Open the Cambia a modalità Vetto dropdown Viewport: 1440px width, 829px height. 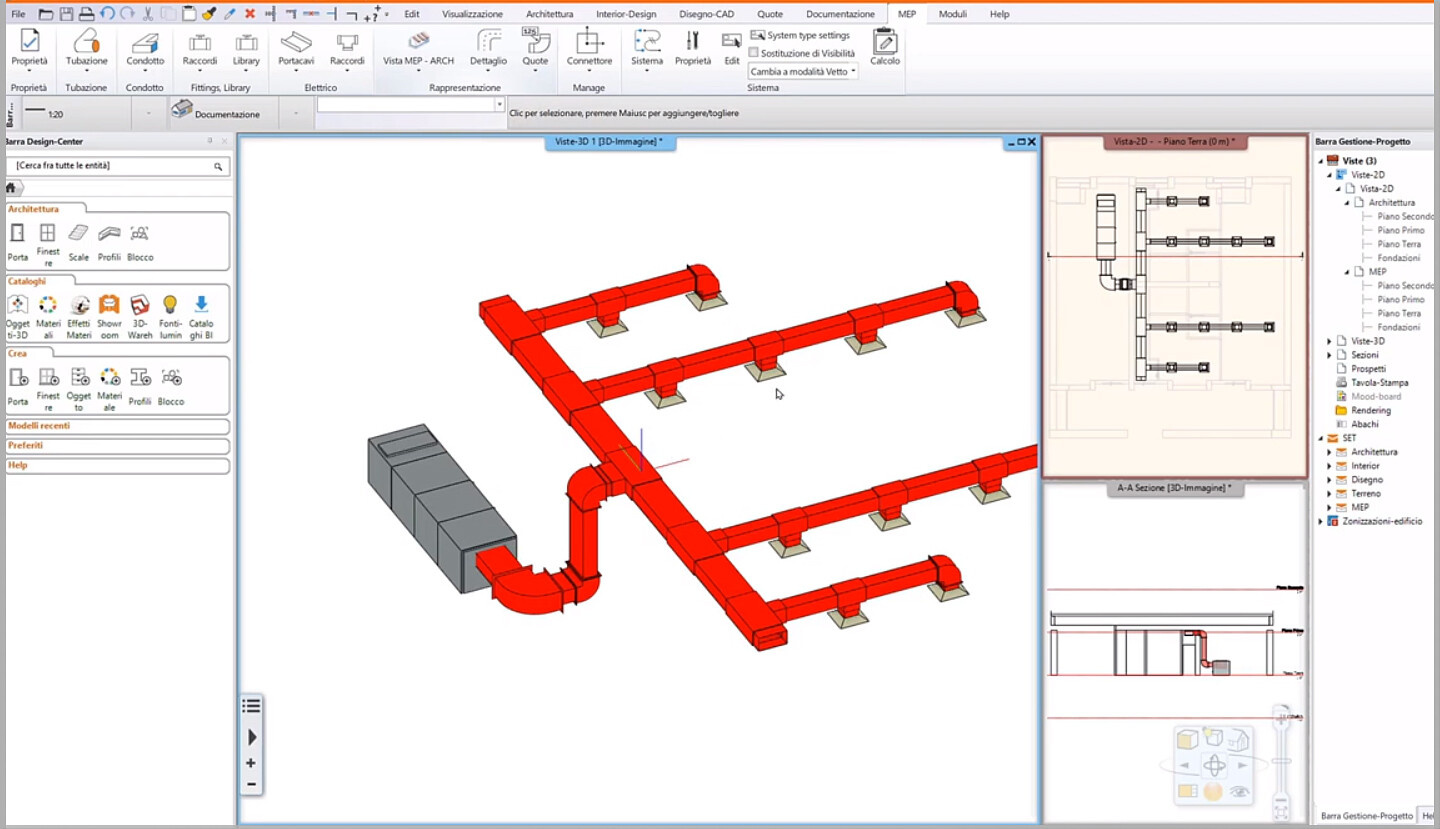tap(803, 72)
